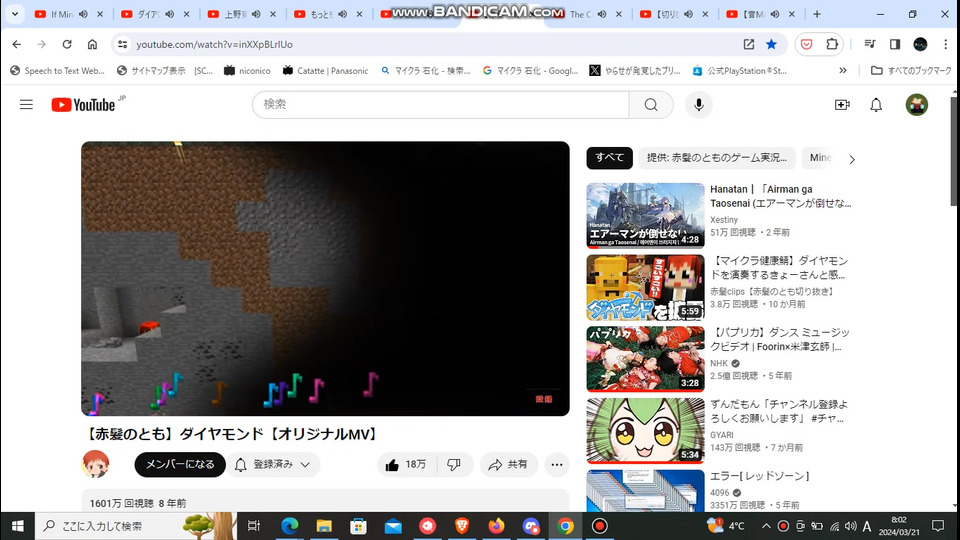Open the パプリカ NHK video thumbnail
The image size is (960, 540).
645,359
